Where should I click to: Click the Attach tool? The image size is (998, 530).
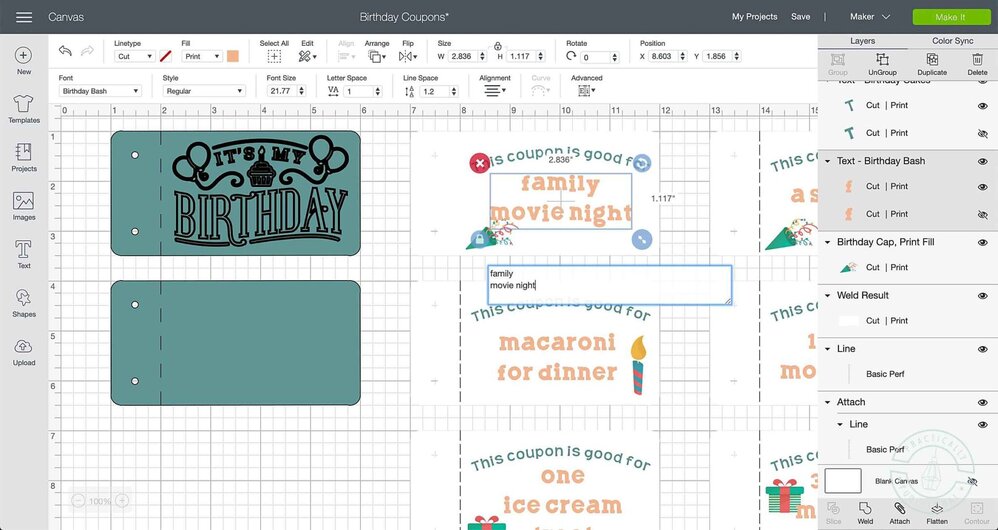click(899, 513)
